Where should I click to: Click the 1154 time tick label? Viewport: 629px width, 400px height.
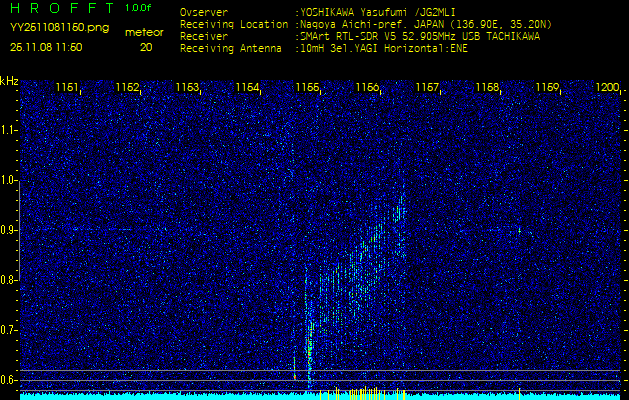(248, 87)
